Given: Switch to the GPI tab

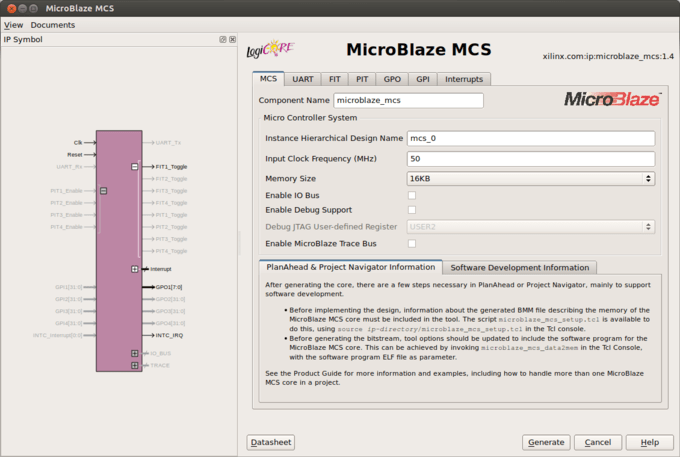Looking at the screenshot, I should click(423, 79).
